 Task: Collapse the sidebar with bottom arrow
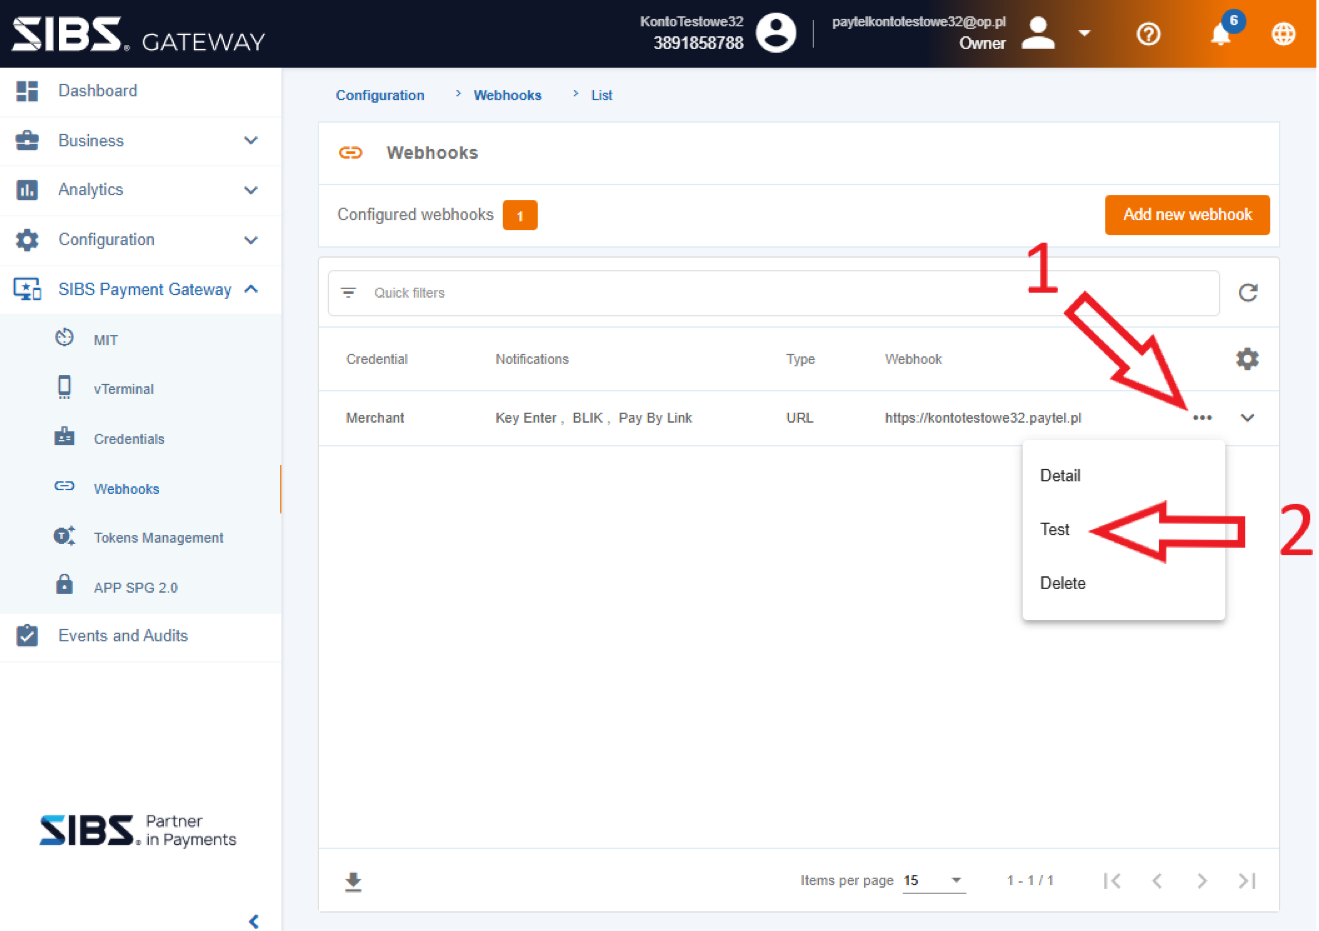click(x=254, y=920)
